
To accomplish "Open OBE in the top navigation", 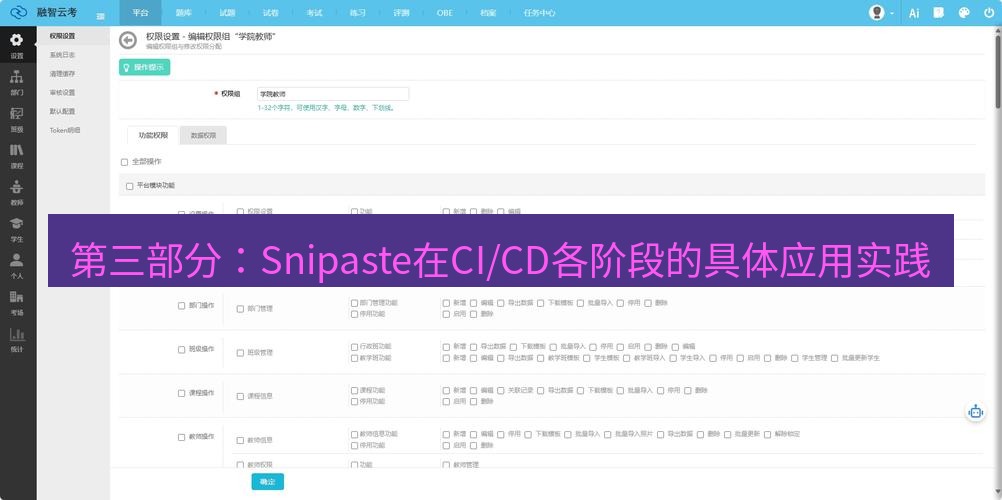I will tap(445, 13).
